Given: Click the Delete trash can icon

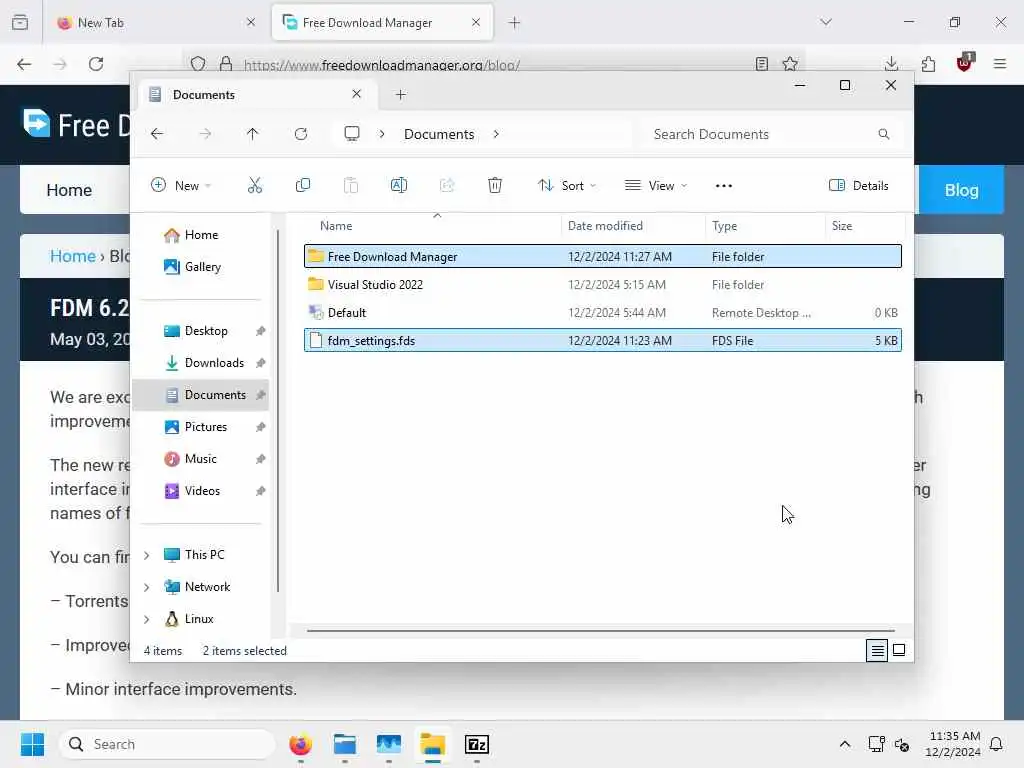Looking at the screenshot, I should click(x=495, y=185).
